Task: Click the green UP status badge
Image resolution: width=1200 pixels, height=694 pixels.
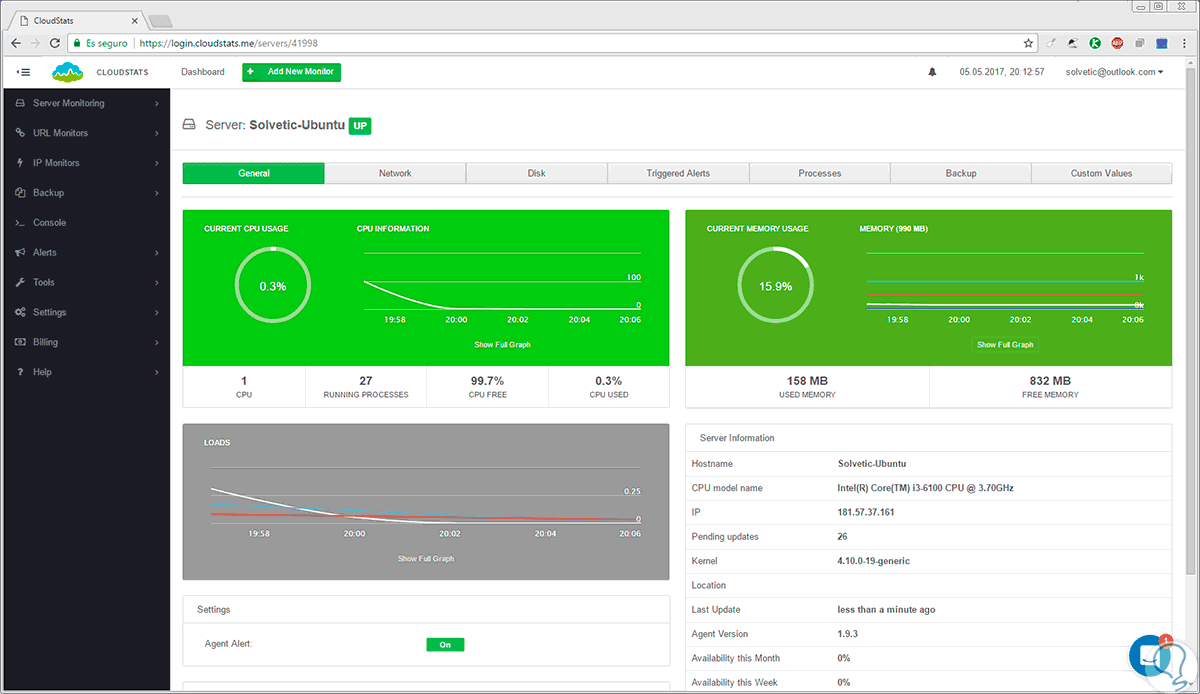Action: pyautogui.click(x=360, y=126)
